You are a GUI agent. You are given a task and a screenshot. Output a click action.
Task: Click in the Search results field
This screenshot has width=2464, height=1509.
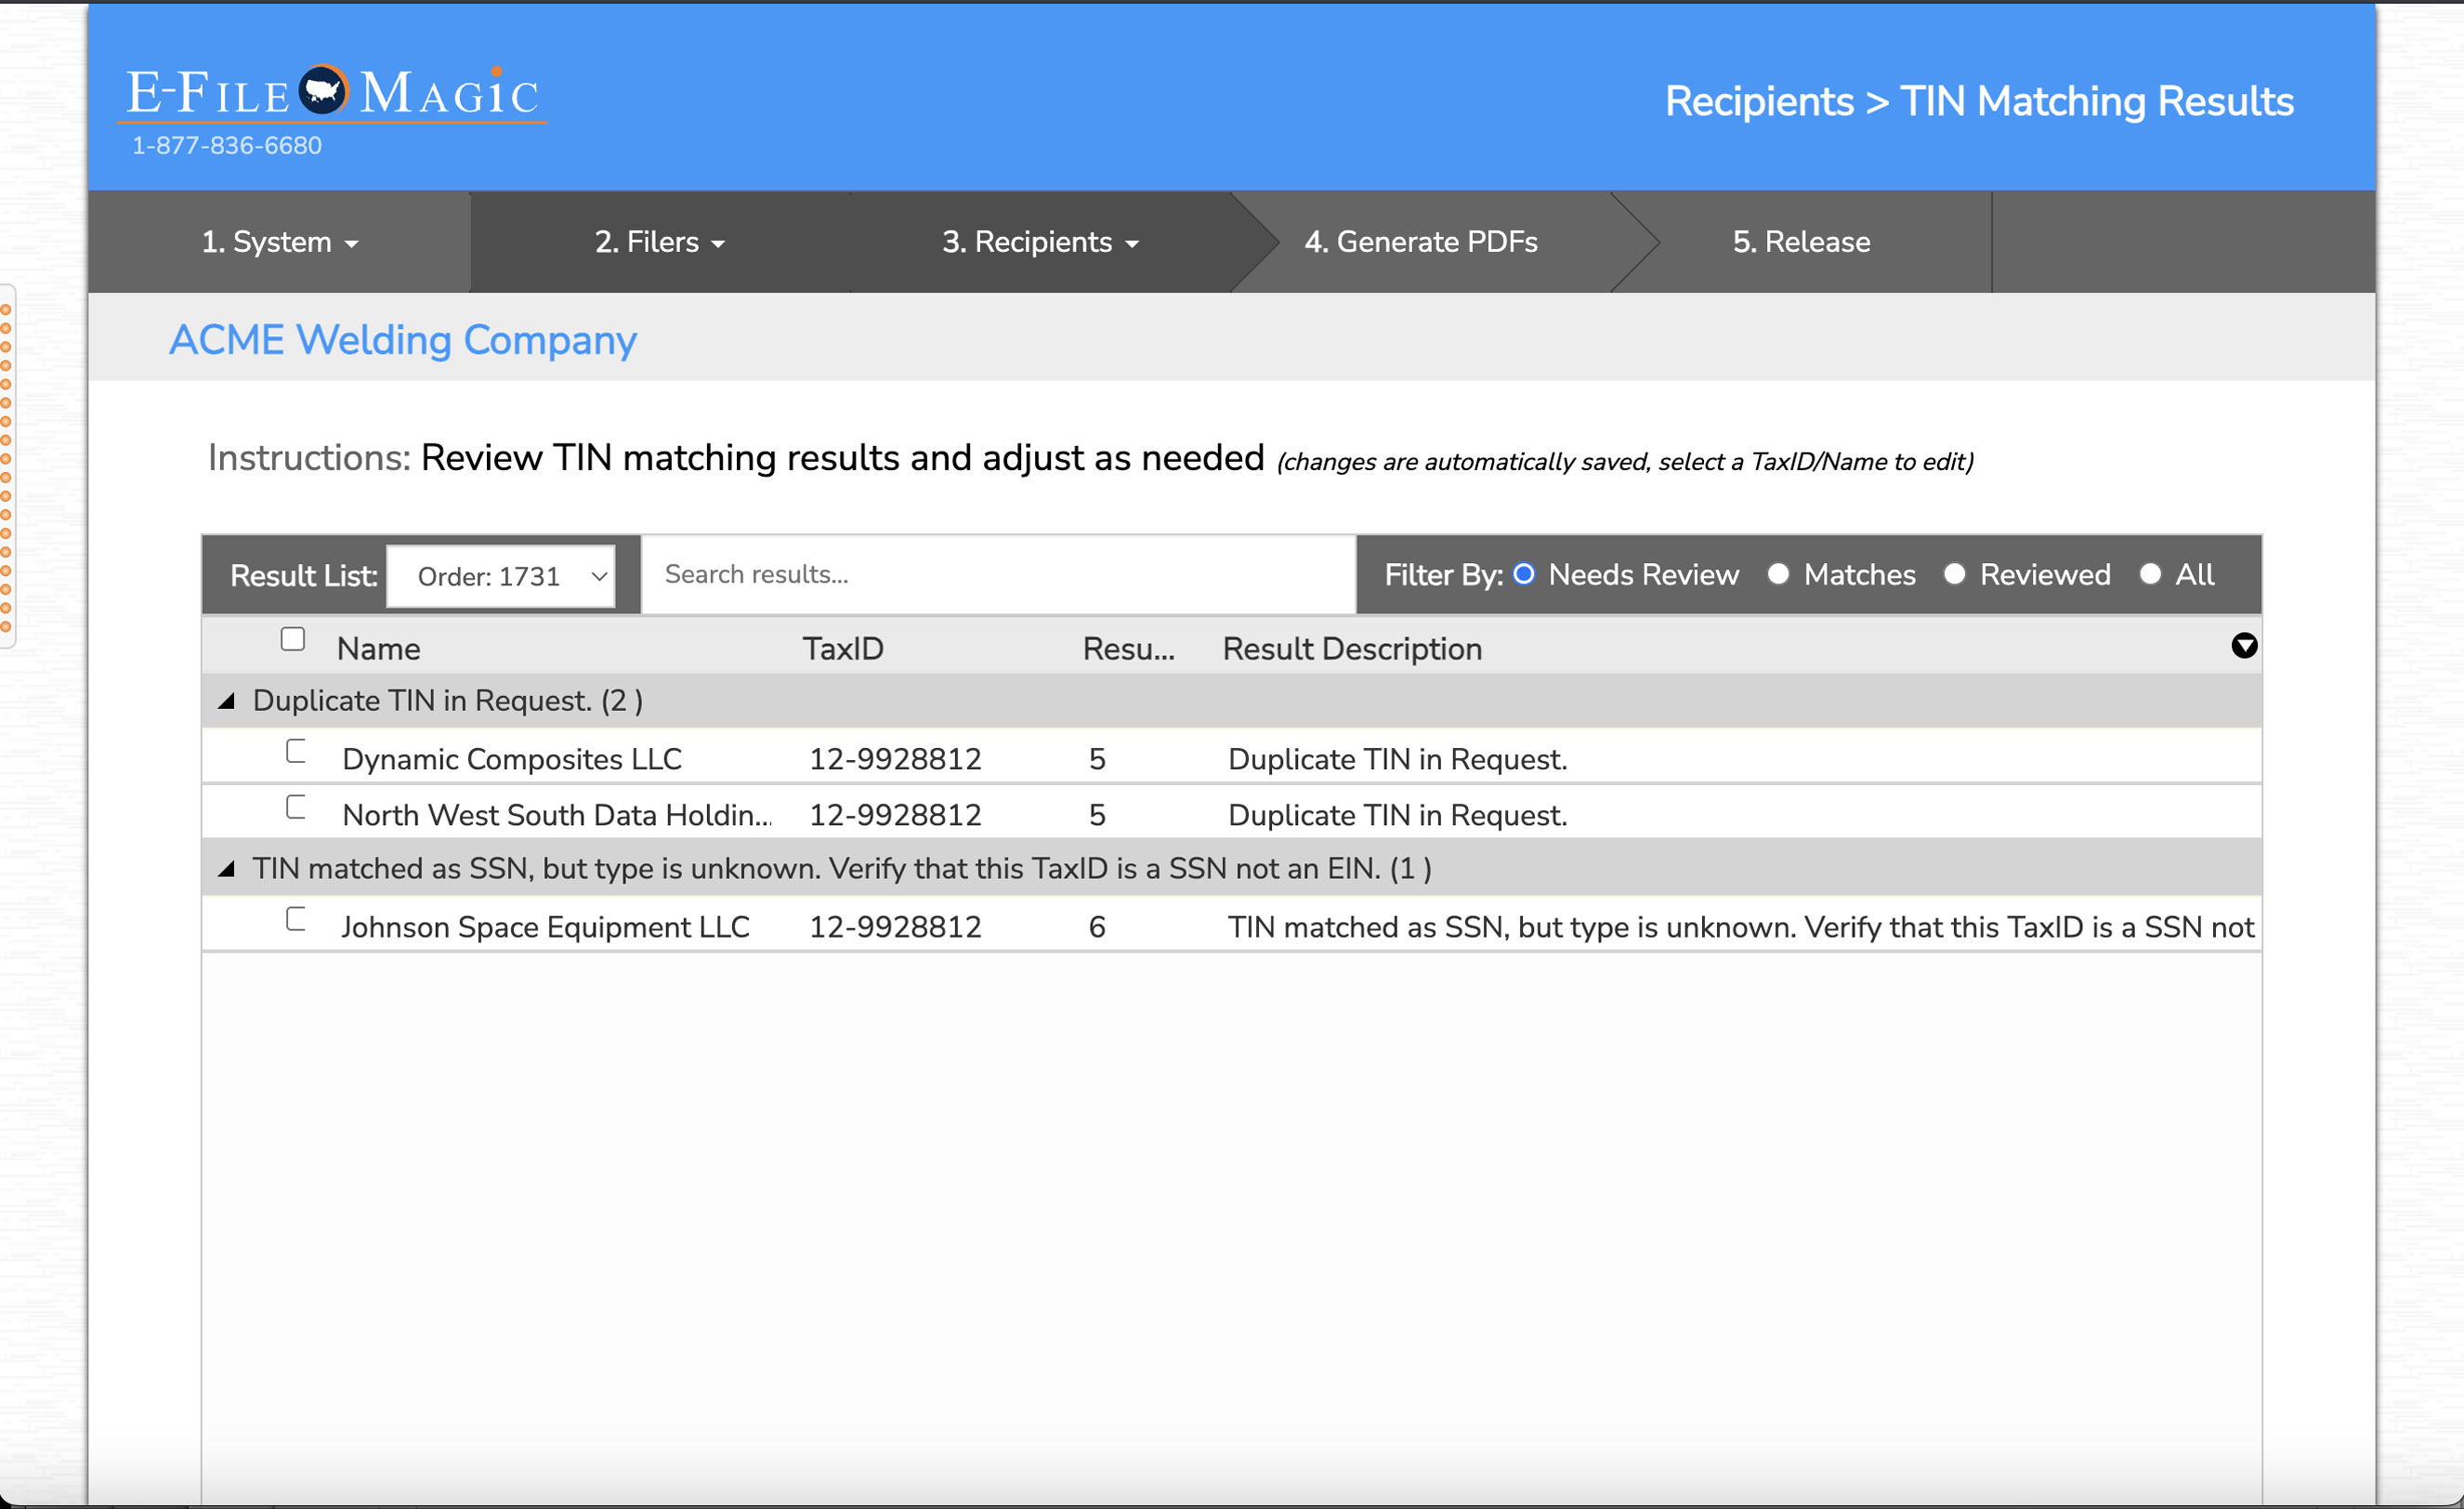[x=997, y=575]
